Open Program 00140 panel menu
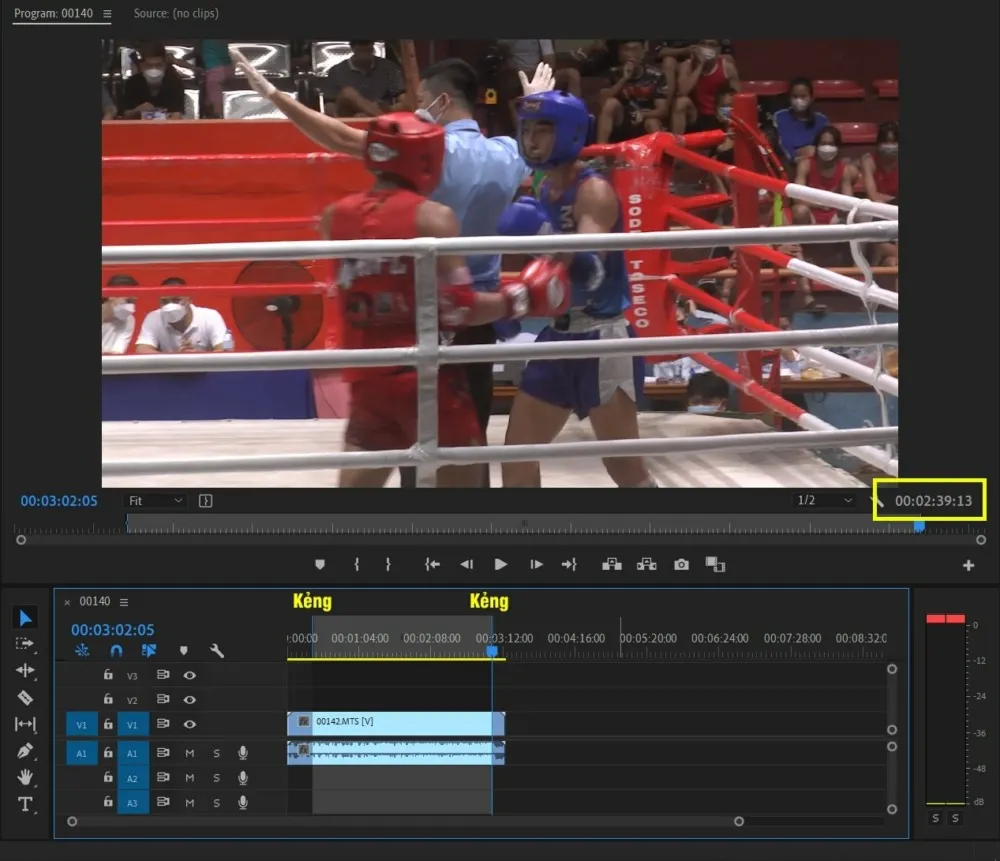 (107, 13)
